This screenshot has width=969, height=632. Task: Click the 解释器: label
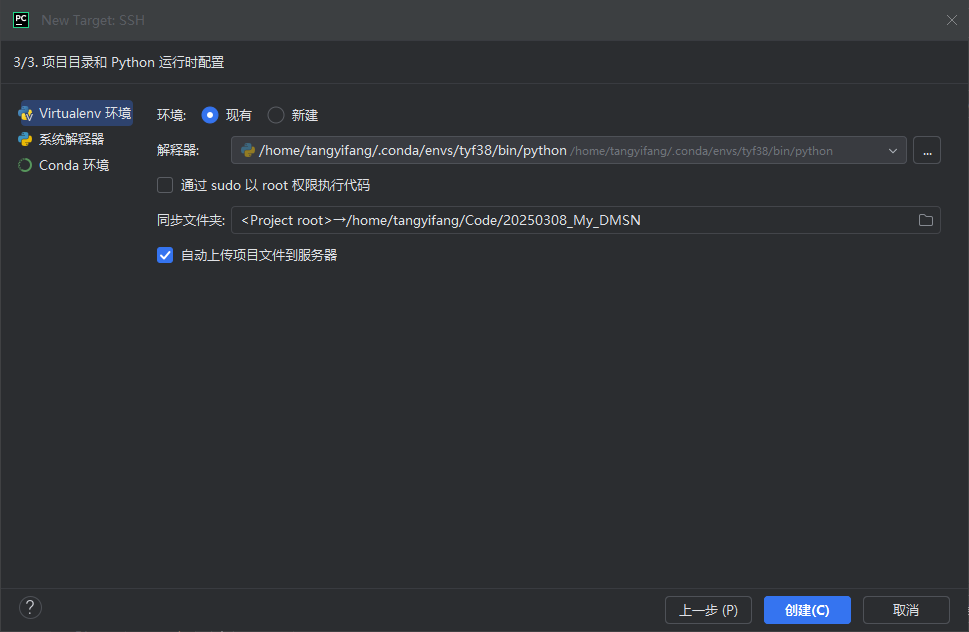[x=178, y=150]
